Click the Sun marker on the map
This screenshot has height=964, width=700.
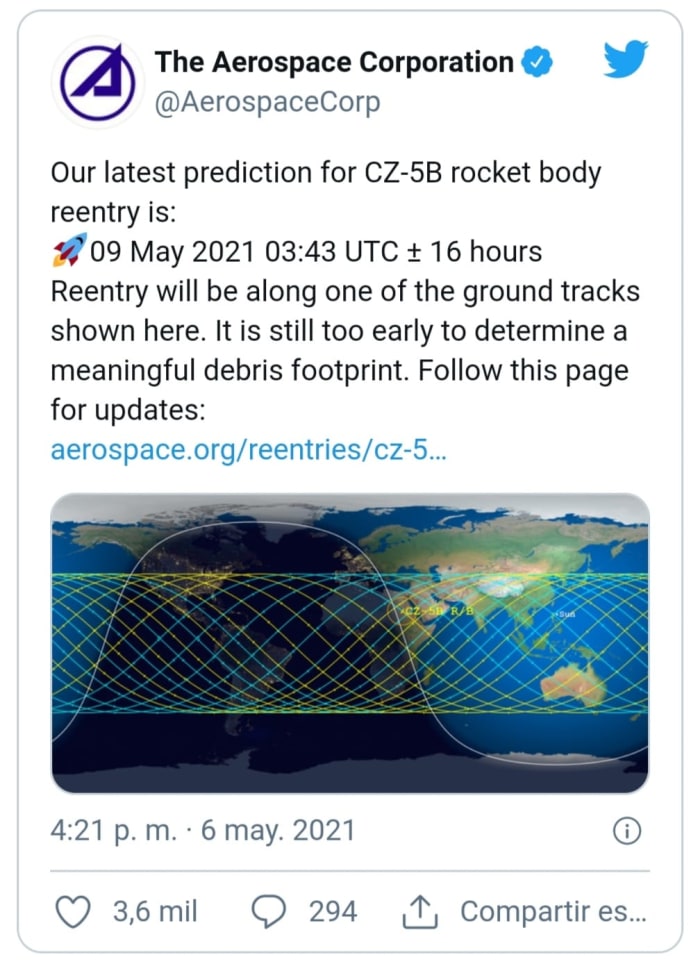click(x=564, y=613)
